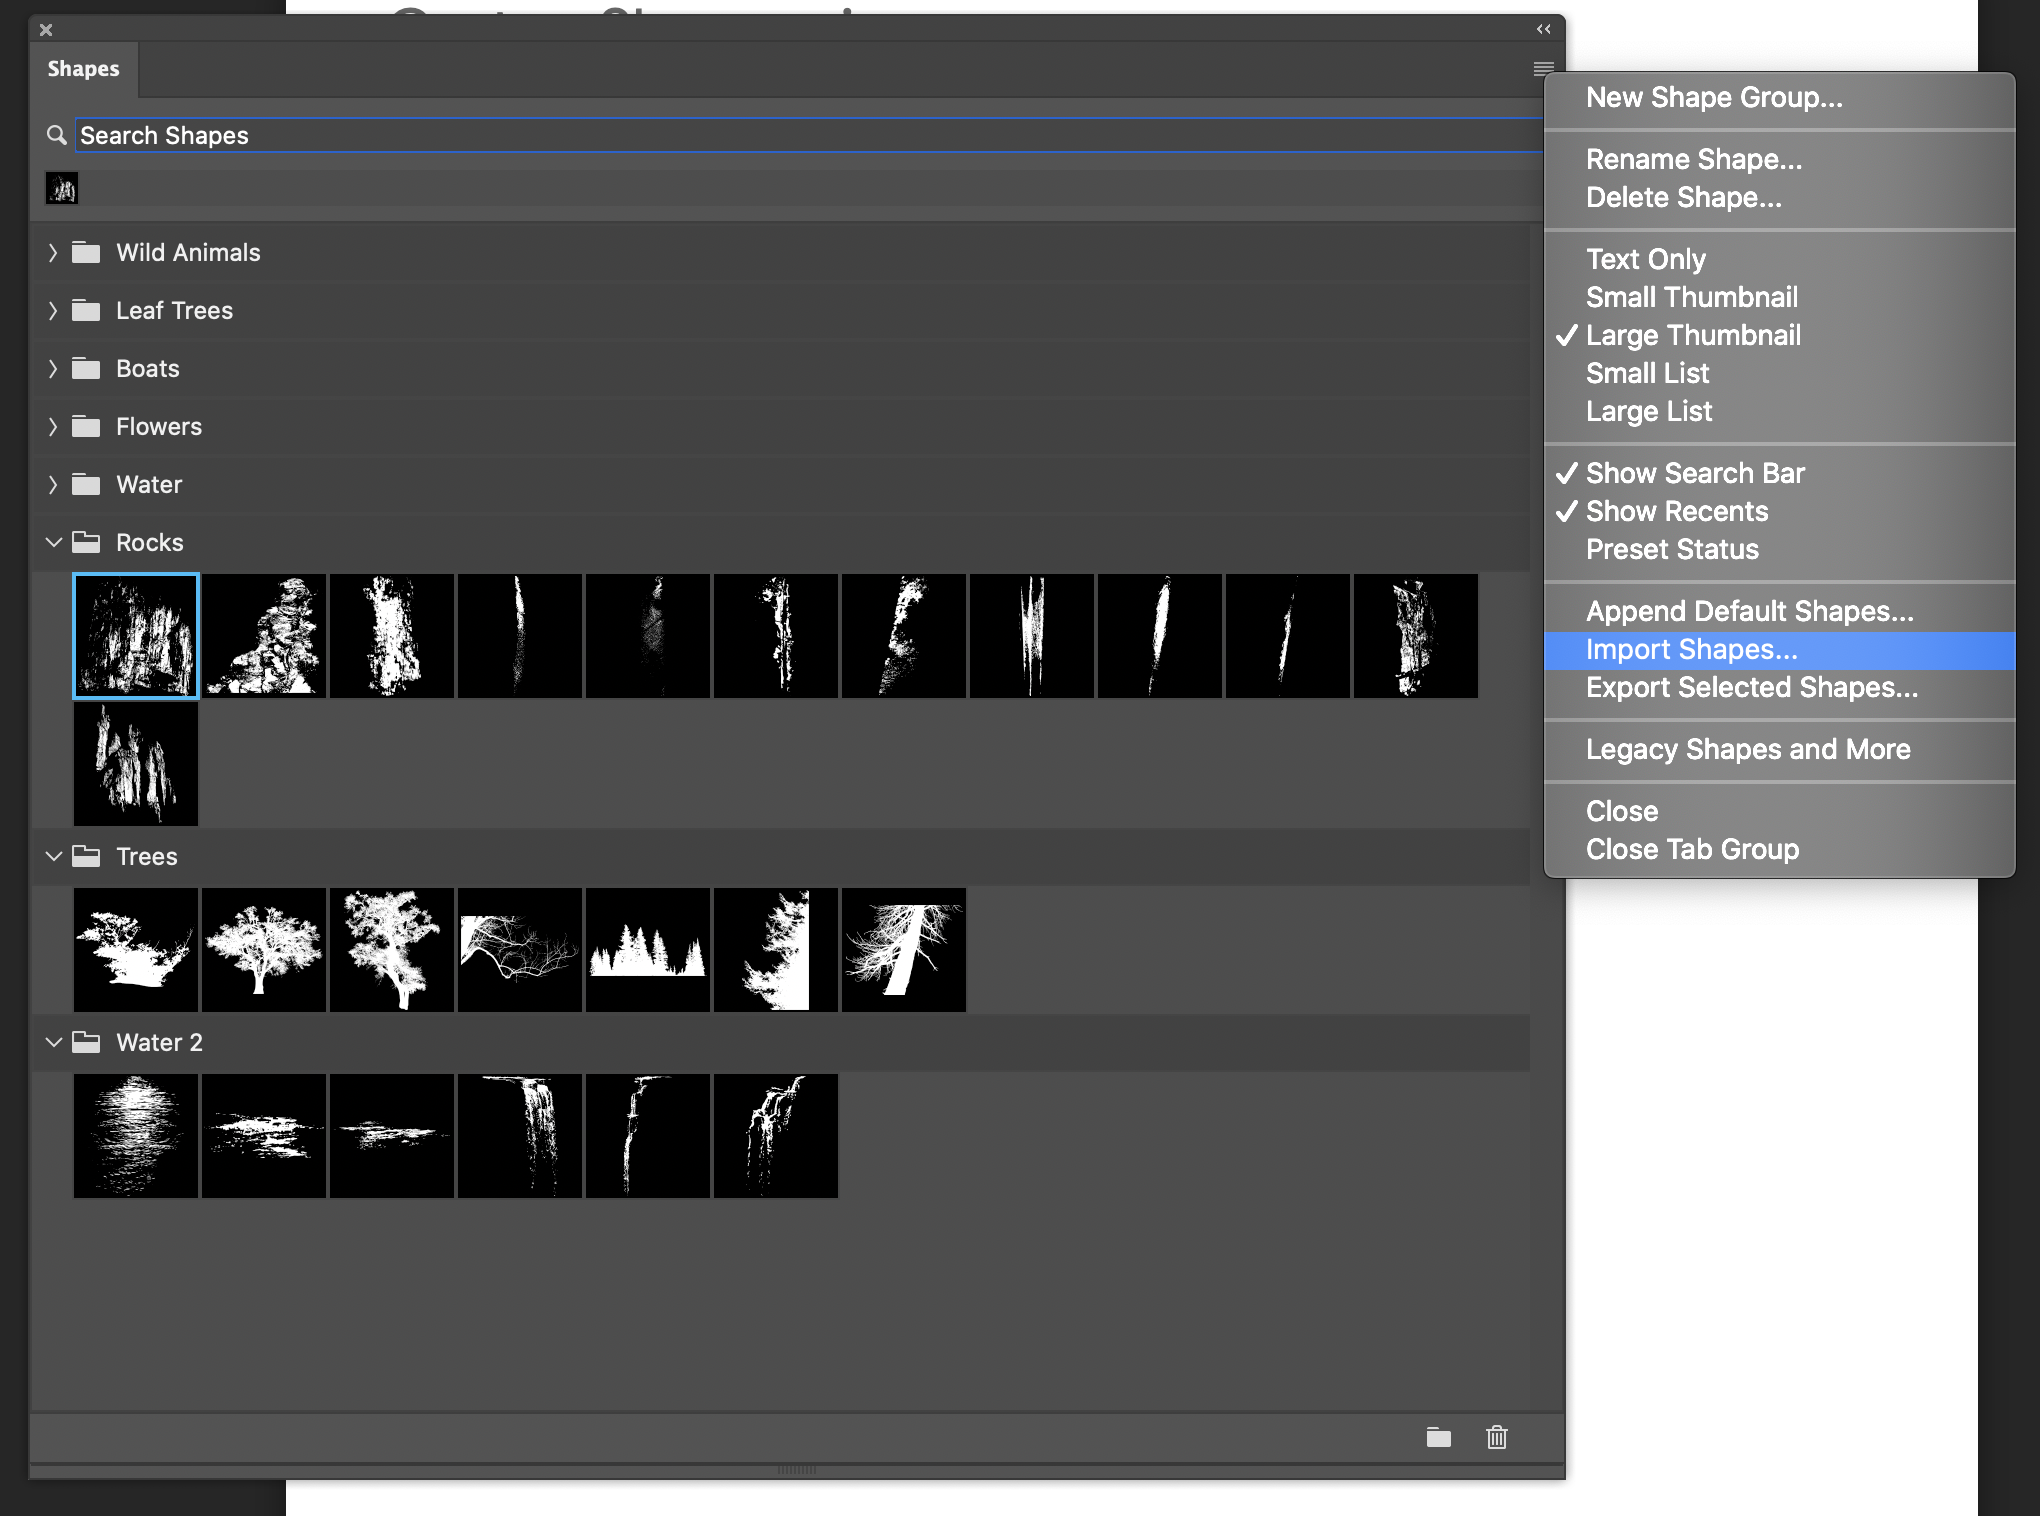
Task: Delete selected shape using trash icon
Action: [1496, 1437]
